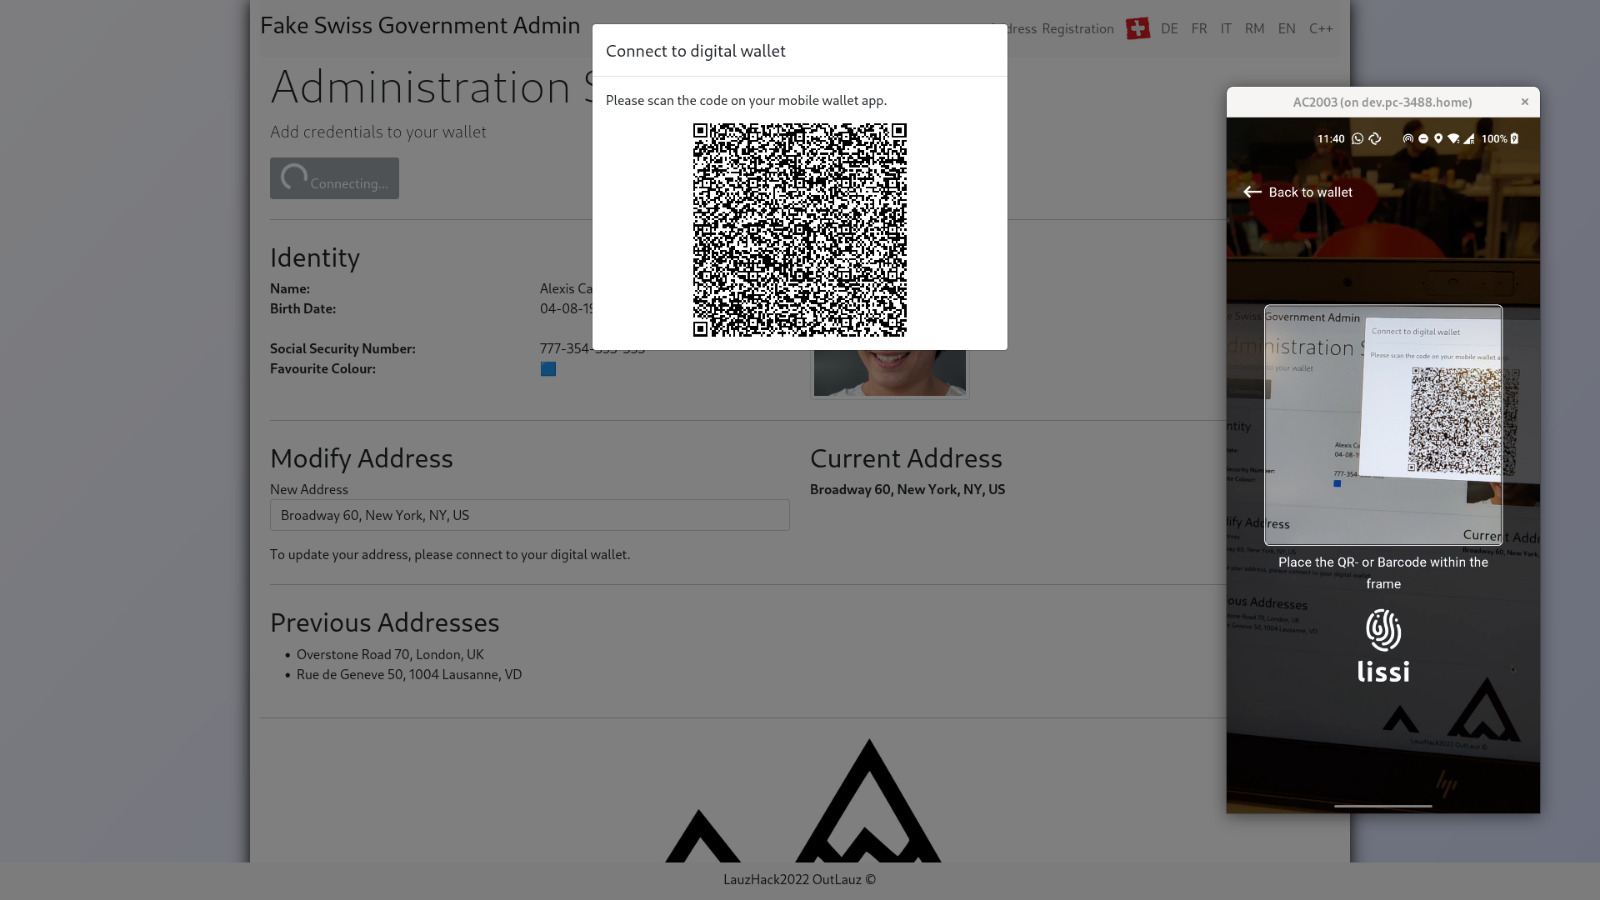Click the Address Registration nav link
The height and width of the screenshot is (900, 1600).
[1060, 29]
